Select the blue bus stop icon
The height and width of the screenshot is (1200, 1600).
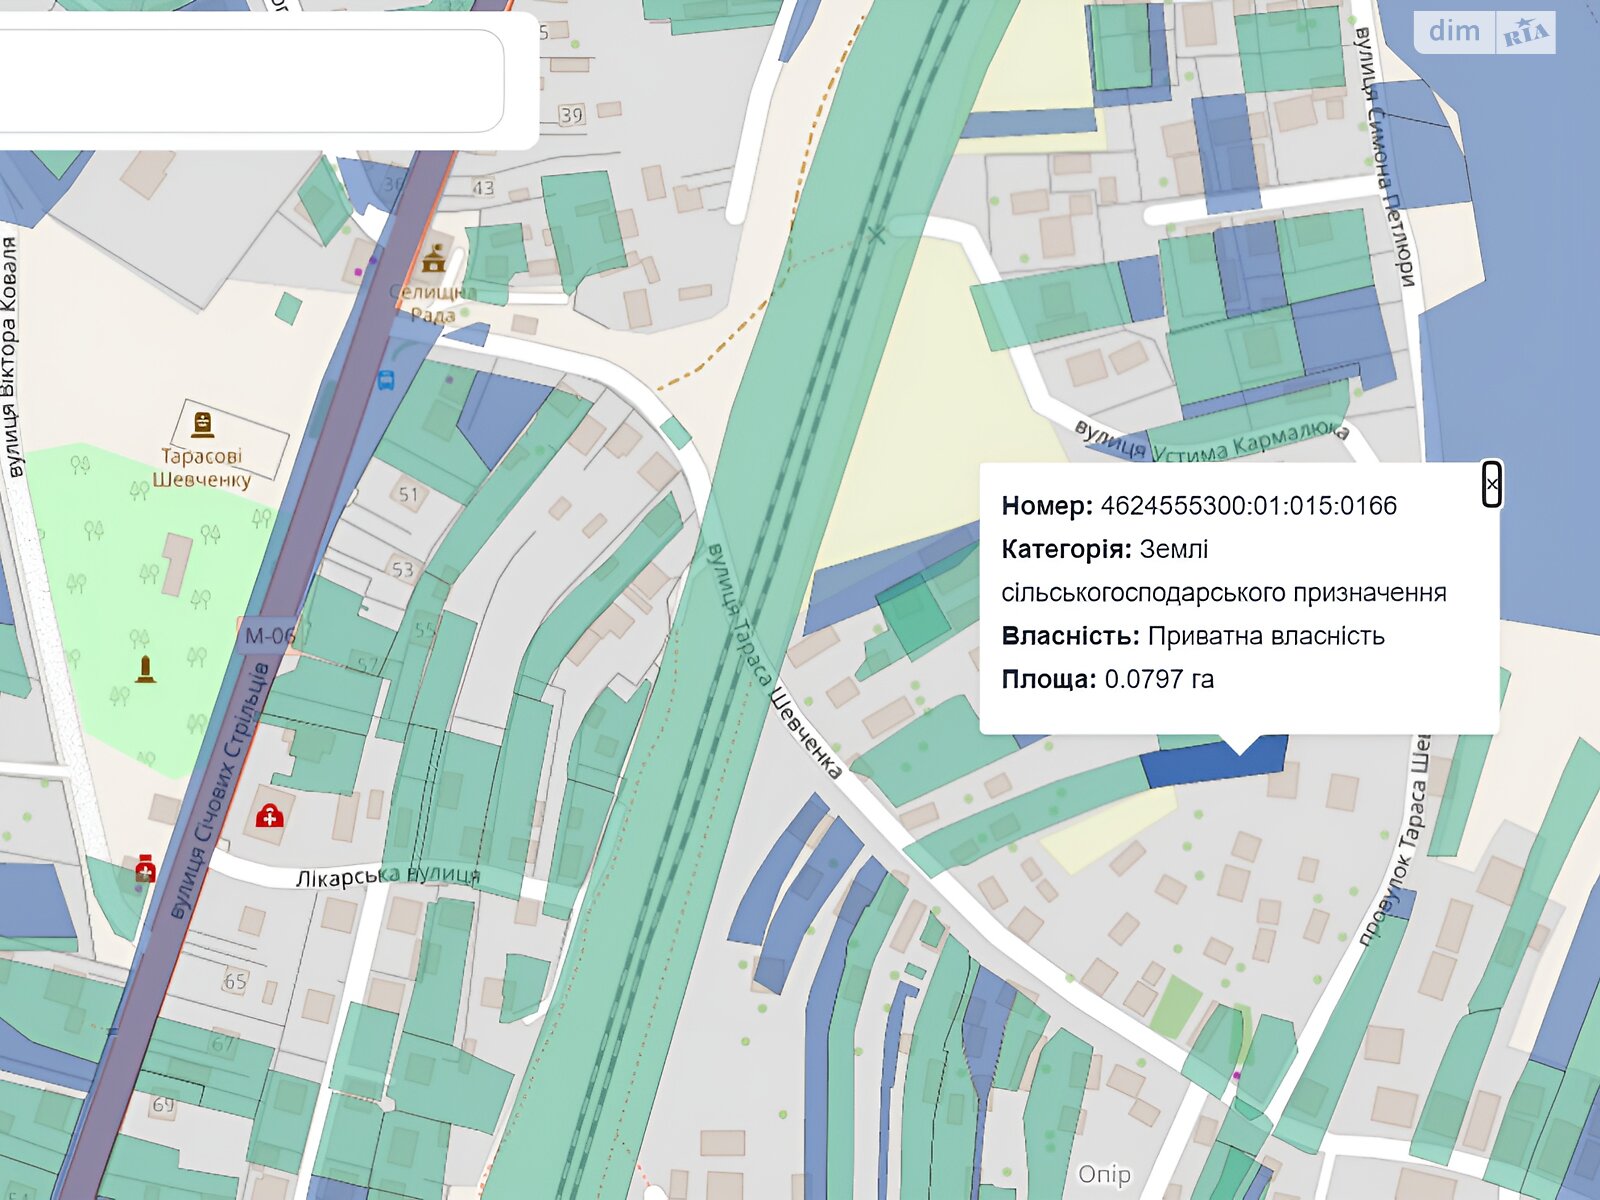[x=386, y=380]
